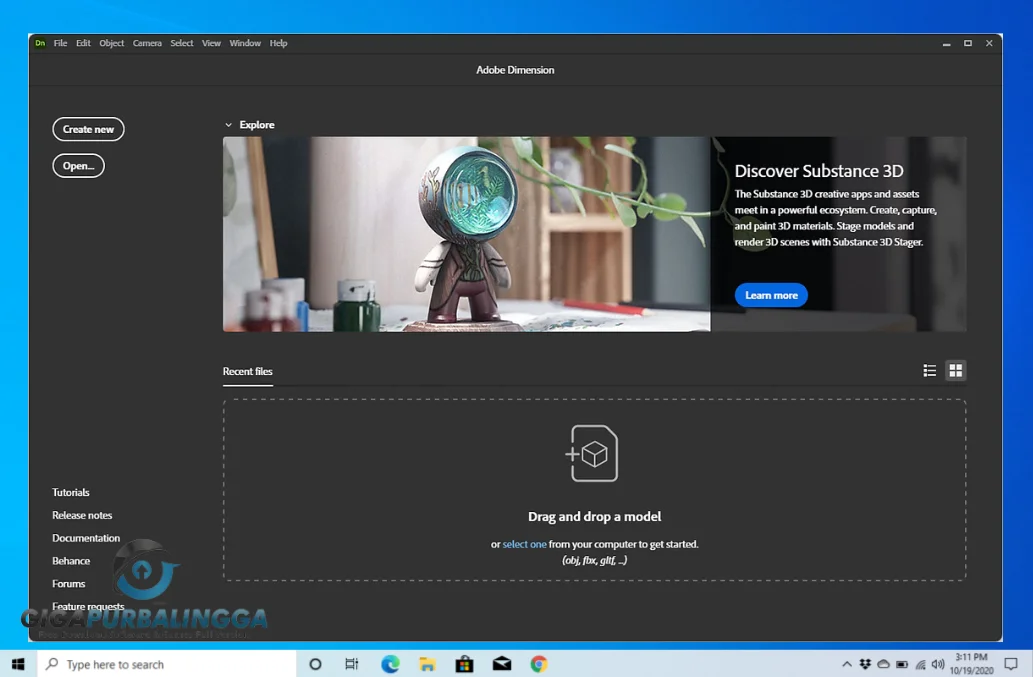Viewport: 1033px width, 677px height.
Task: Select grid view for Recent files
Action: [x=956, y=370]
